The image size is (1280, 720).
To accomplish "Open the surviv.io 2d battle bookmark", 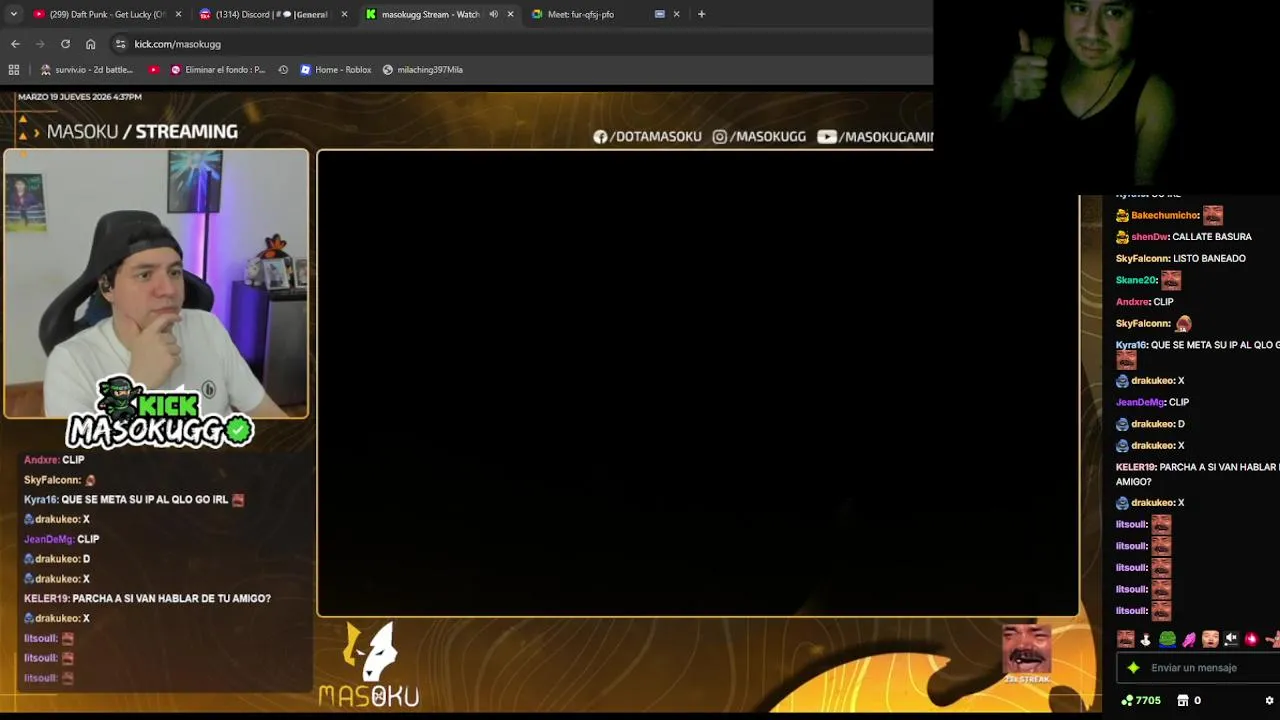I will coord(86,70).
